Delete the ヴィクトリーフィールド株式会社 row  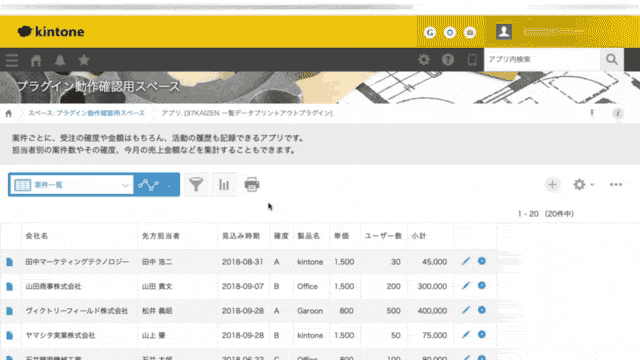(482, 310)
